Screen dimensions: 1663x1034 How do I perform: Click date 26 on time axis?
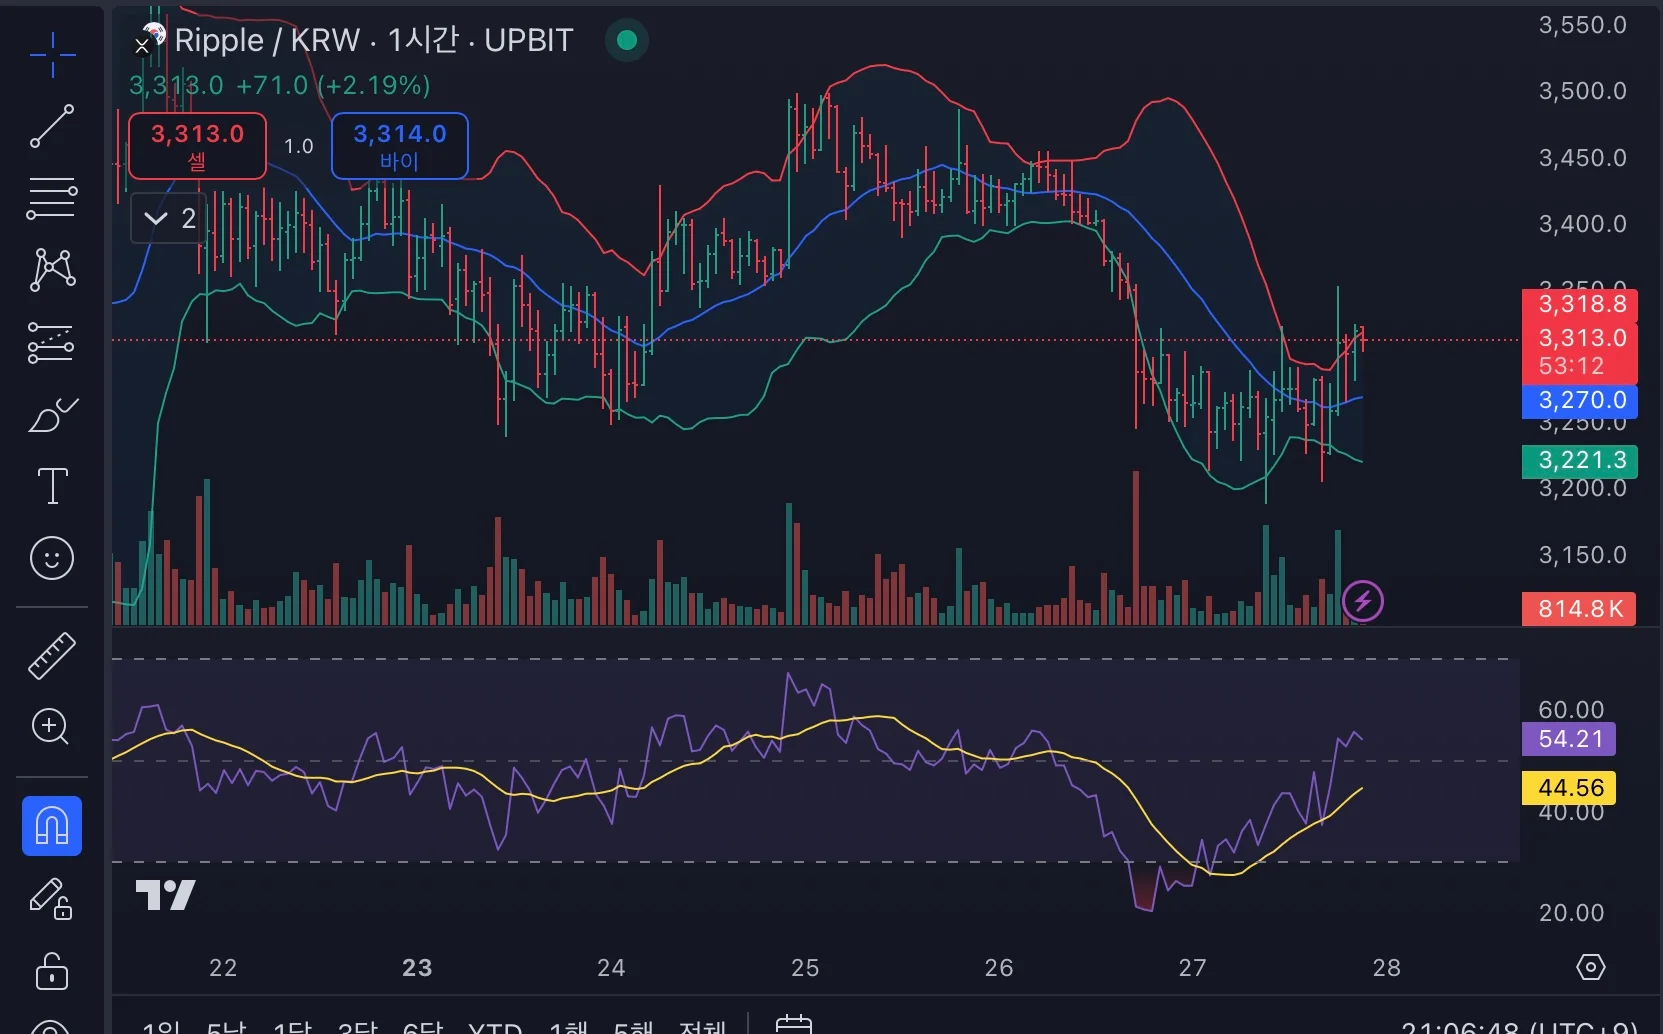pos(999,968)
